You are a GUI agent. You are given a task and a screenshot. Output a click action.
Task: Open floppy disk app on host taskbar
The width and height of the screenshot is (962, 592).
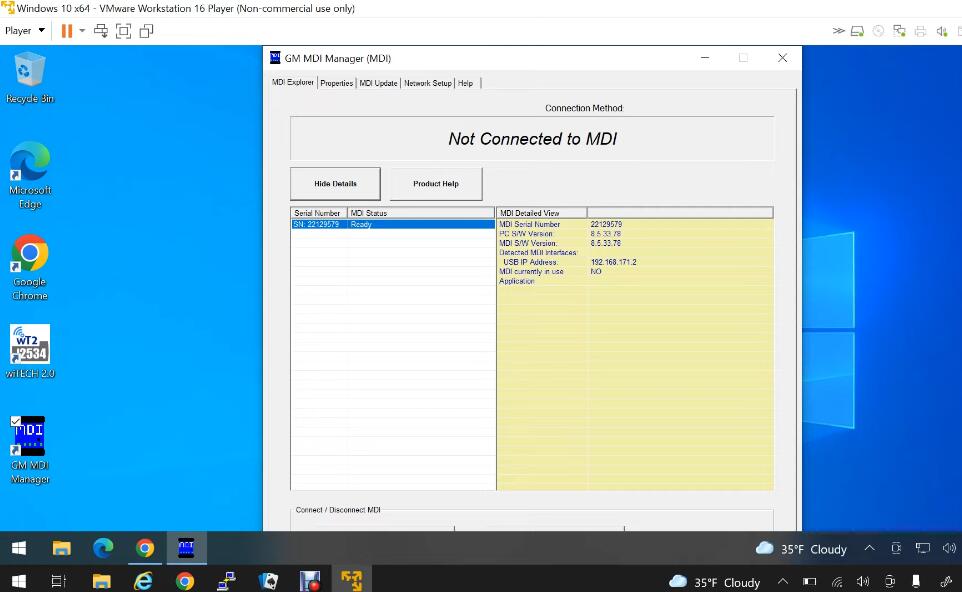(310, 580)
